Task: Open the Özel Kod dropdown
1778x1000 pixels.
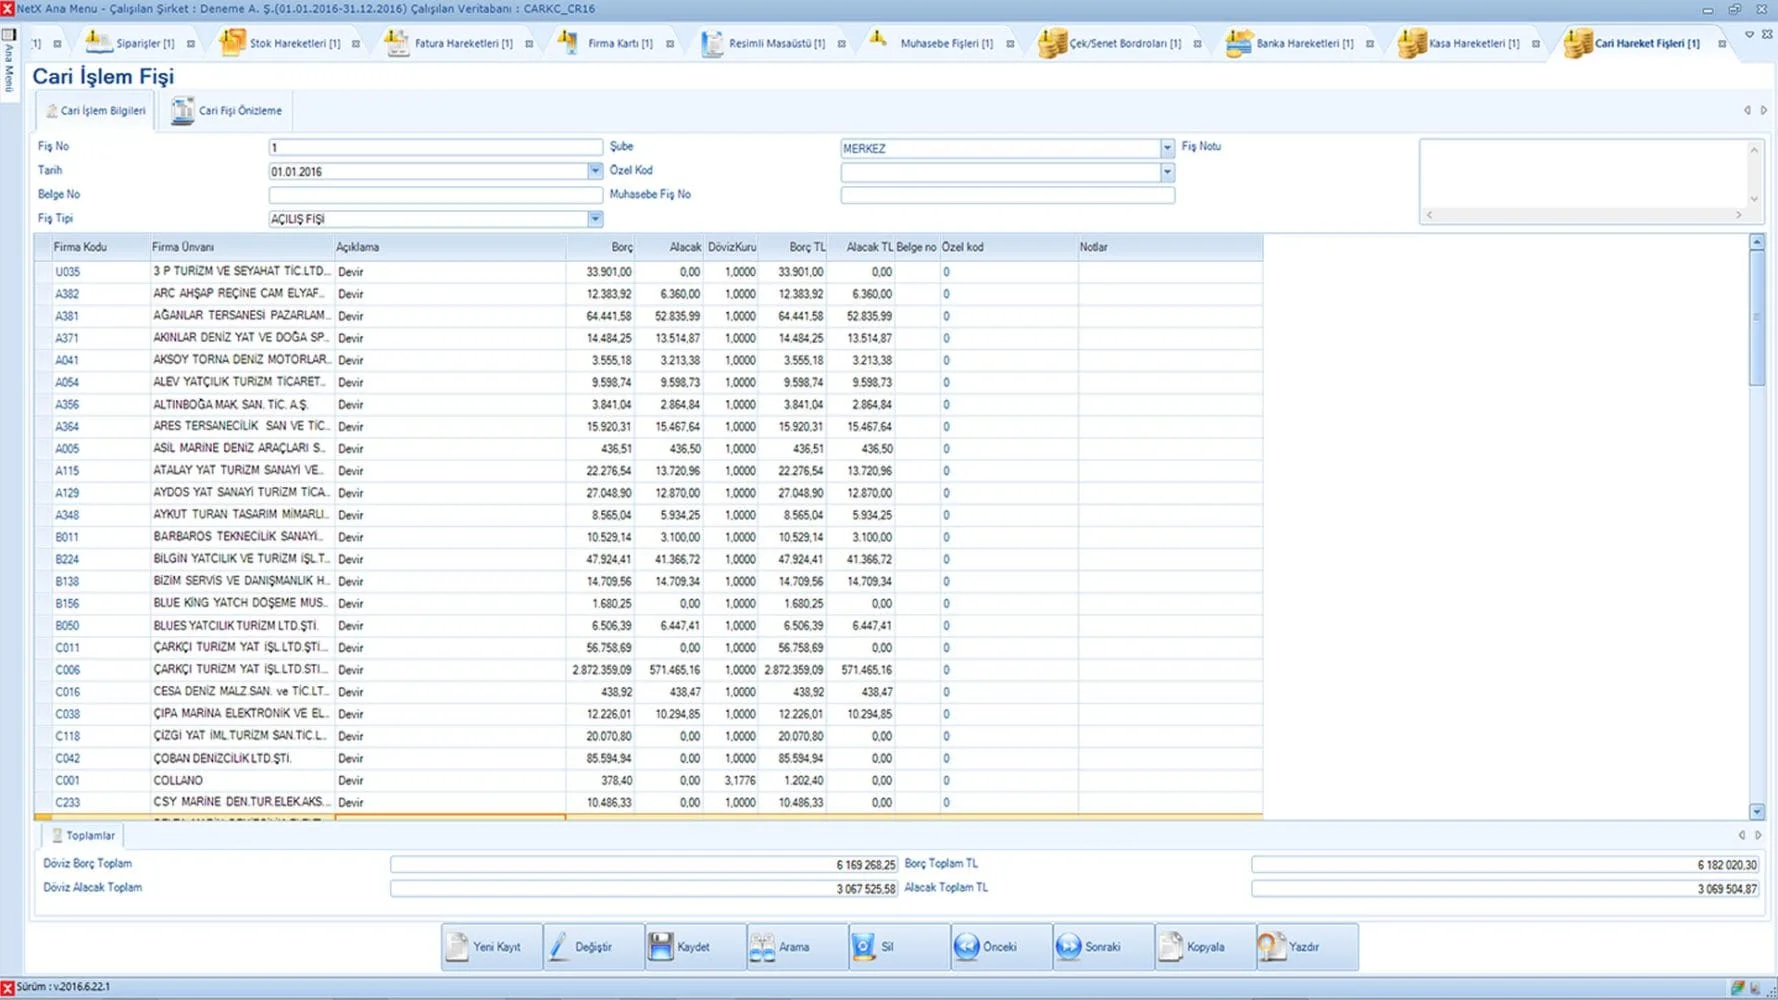Action: coord(1167,172)
